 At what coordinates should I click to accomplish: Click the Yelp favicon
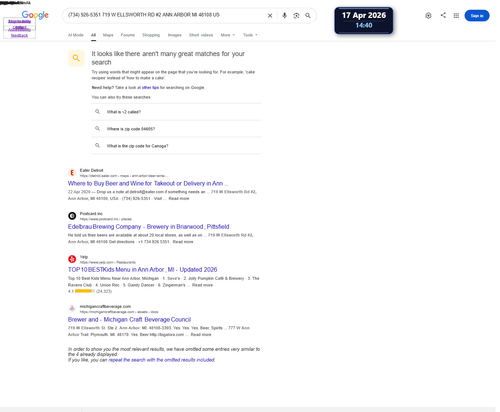click(72, 259)
